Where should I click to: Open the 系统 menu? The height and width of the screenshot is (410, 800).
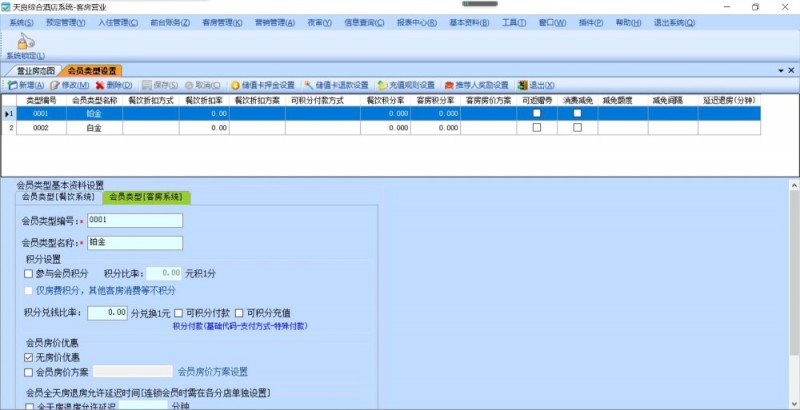coord(21,22)
